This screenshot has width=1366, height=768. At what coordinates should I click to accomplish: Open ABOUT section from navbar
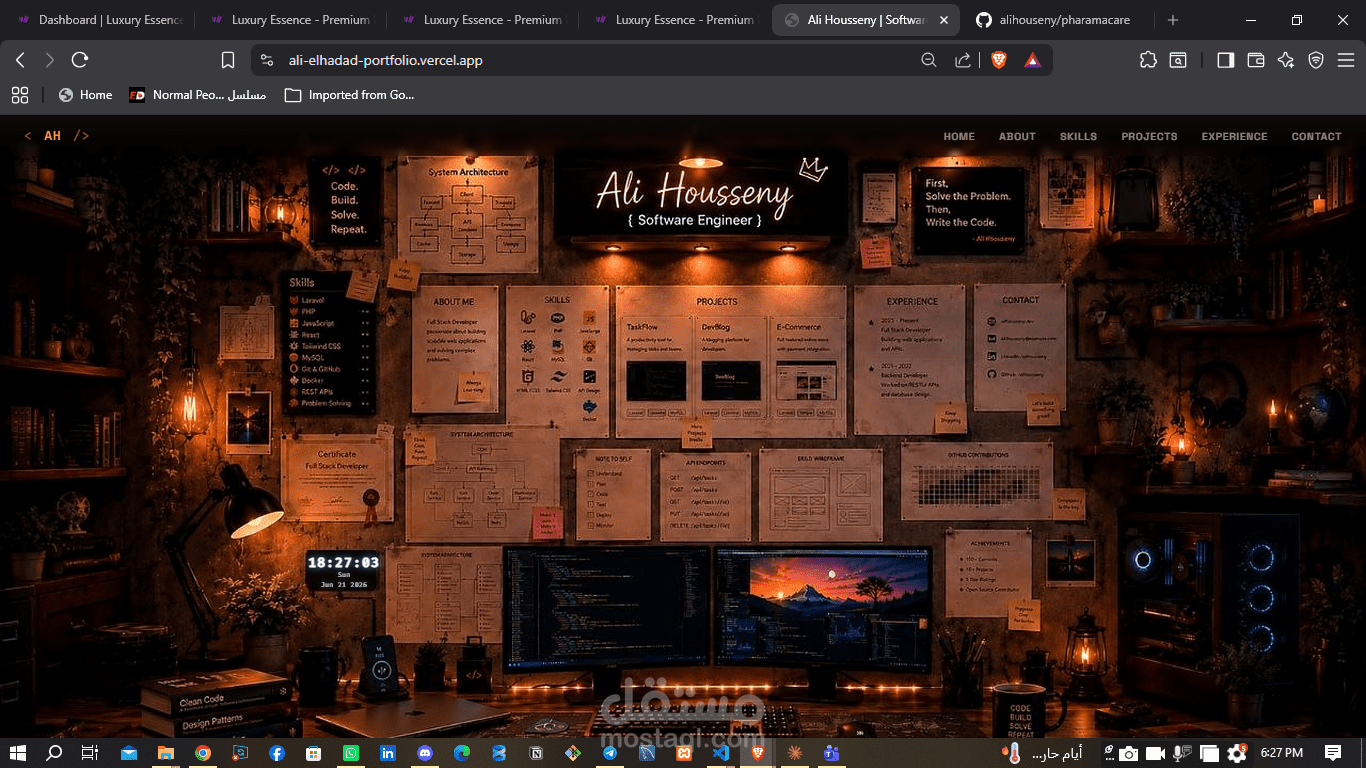[1017, 136]
